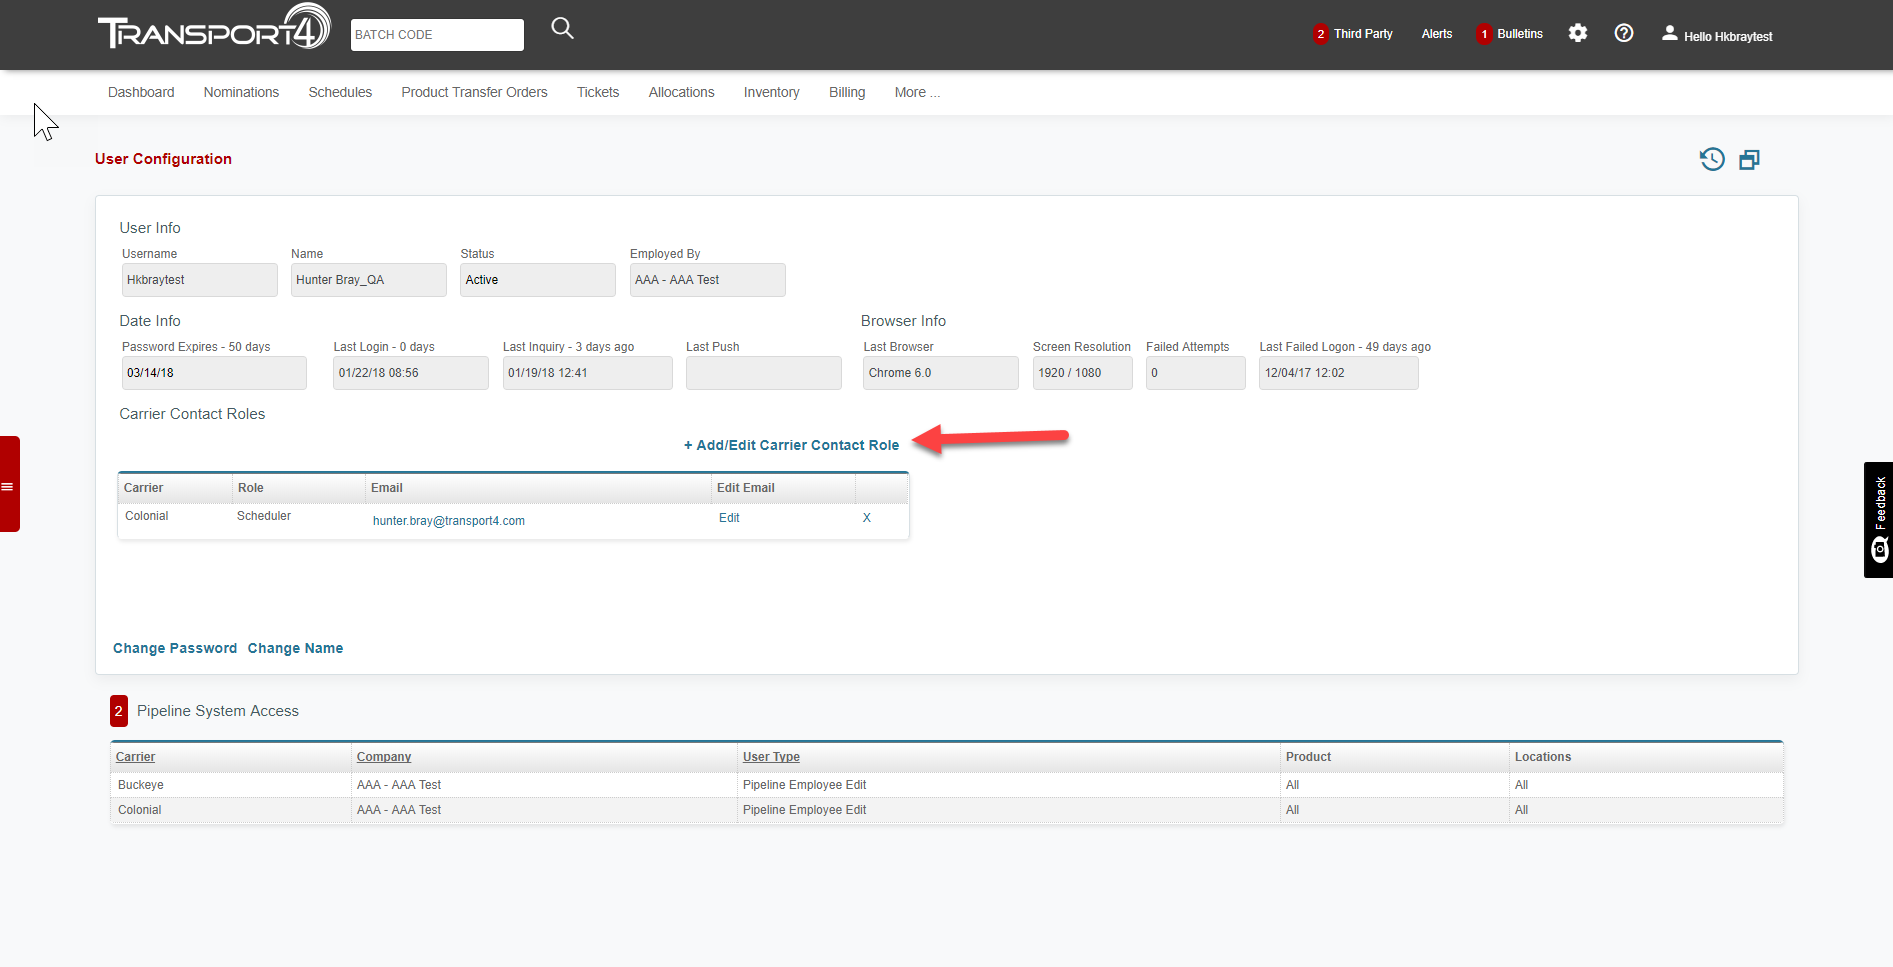Click Add/Edit Carrier Contact Role

pyautogui.click(x=791, y=445)
